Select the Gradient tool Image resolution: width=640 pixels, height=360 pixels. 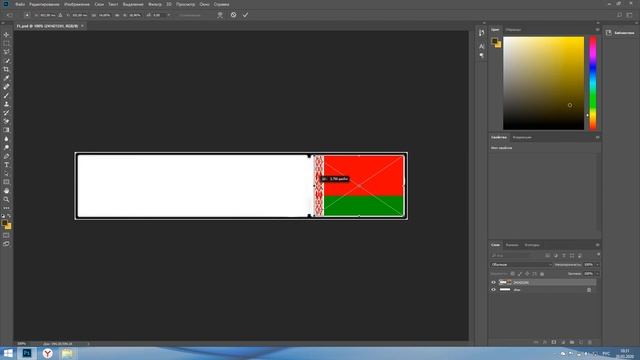[6, 130]
